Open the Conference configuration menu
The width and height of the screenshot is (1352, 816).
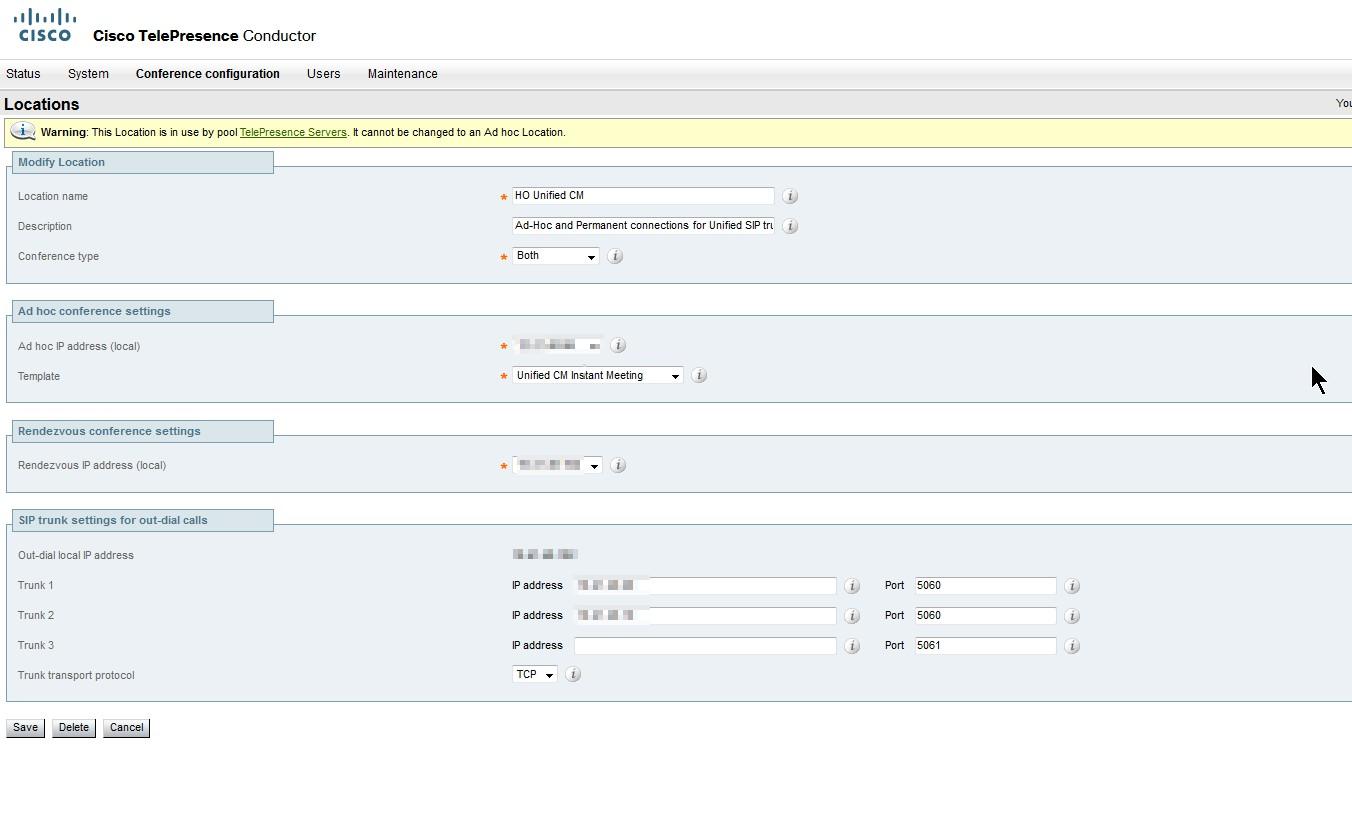tap(208, 74)
